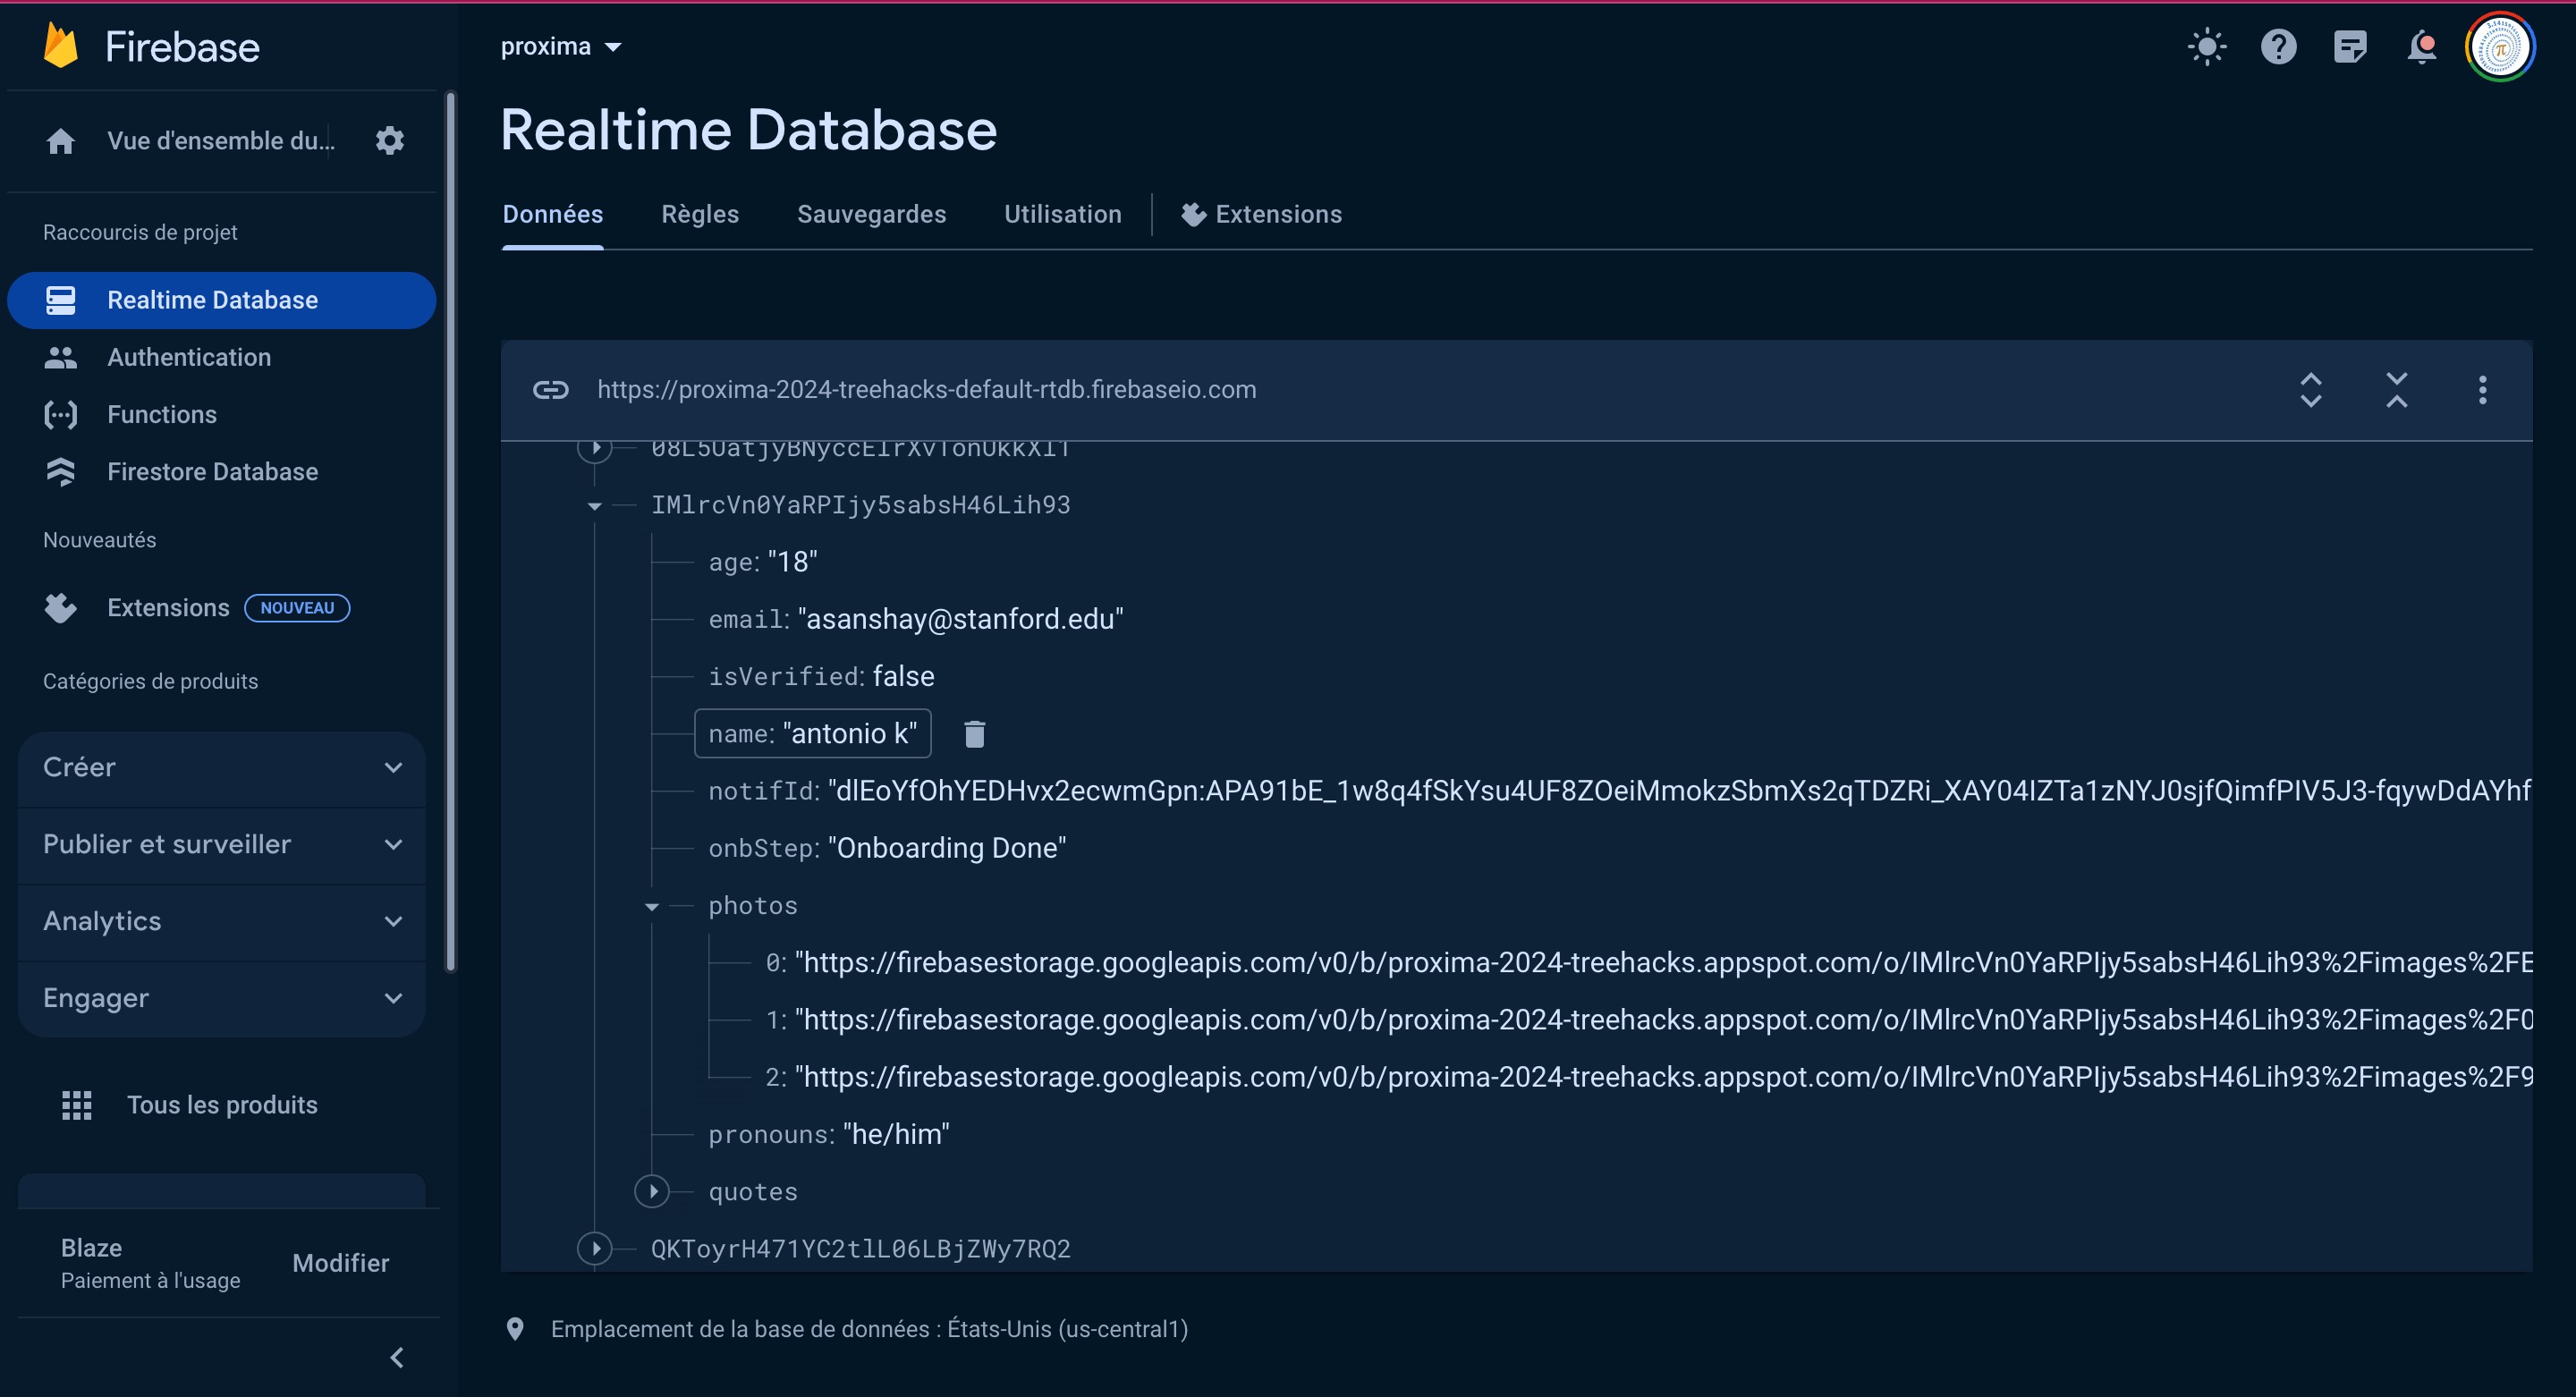Image resolution: width=2576 pixels, height=1397 pixels.
Task: Click Modifier to change the Blaze plan
Action: (340, 1263)
